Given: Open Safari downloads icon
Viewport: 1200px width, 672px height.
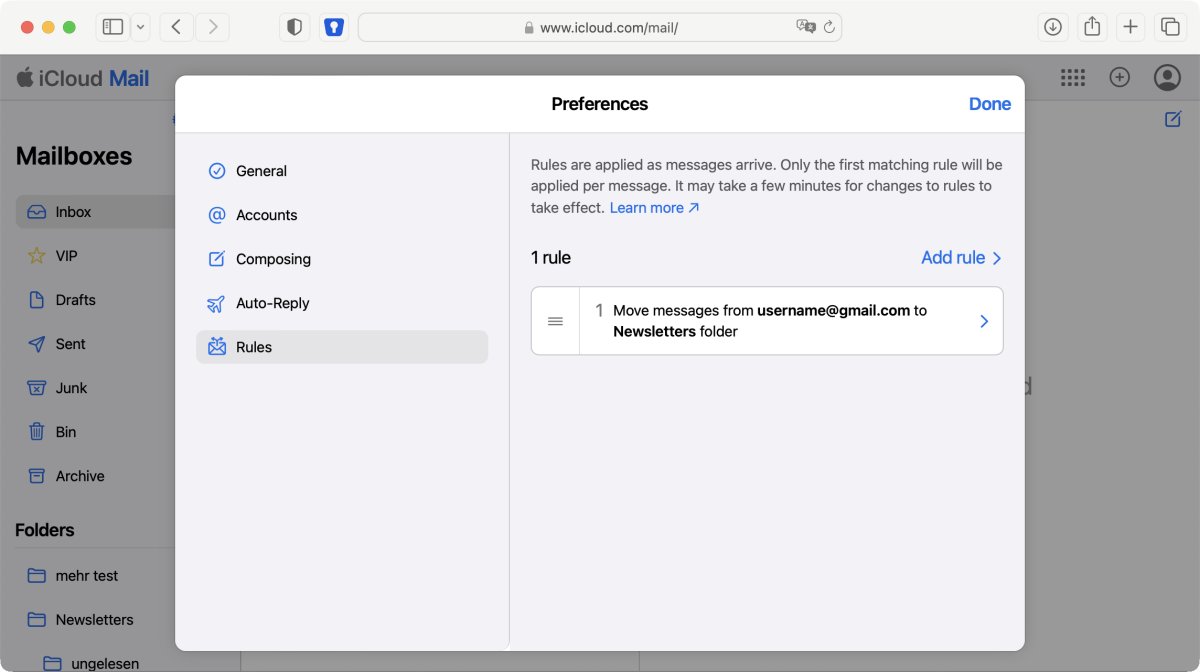Looking at the screenshot, I should click(1052, 27).
